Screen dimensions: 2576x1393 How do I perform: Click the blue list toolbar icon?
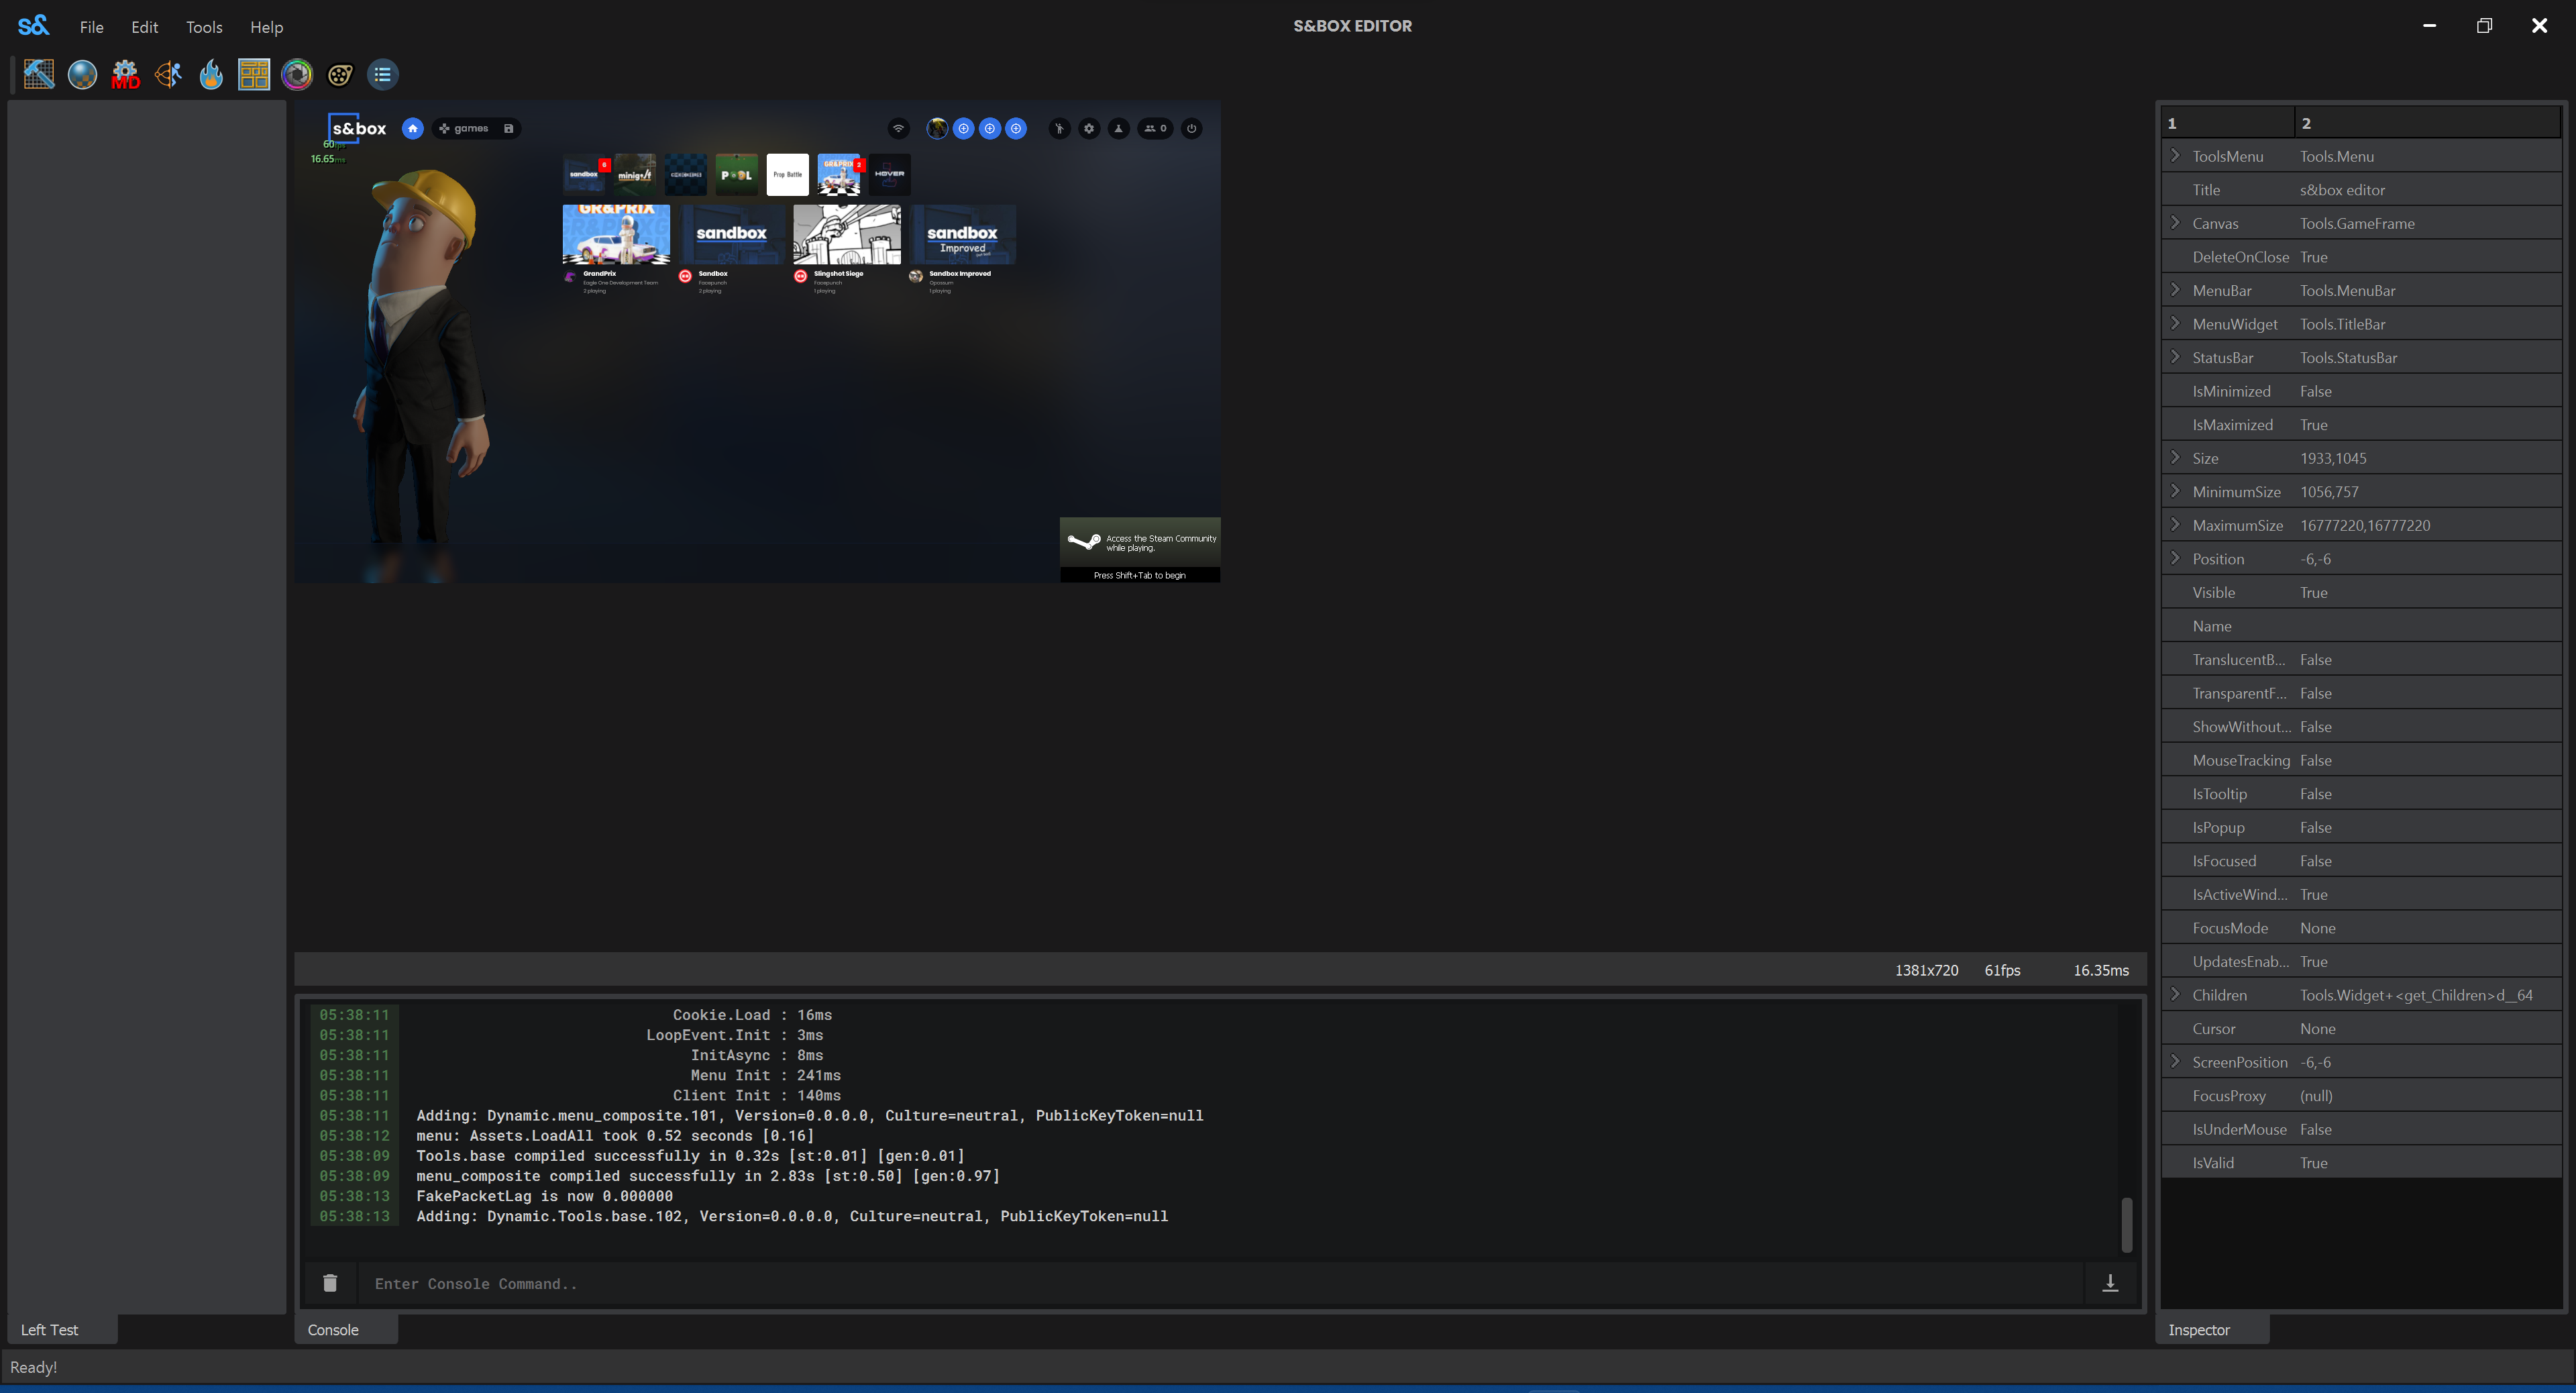click(x=383, y=74)
